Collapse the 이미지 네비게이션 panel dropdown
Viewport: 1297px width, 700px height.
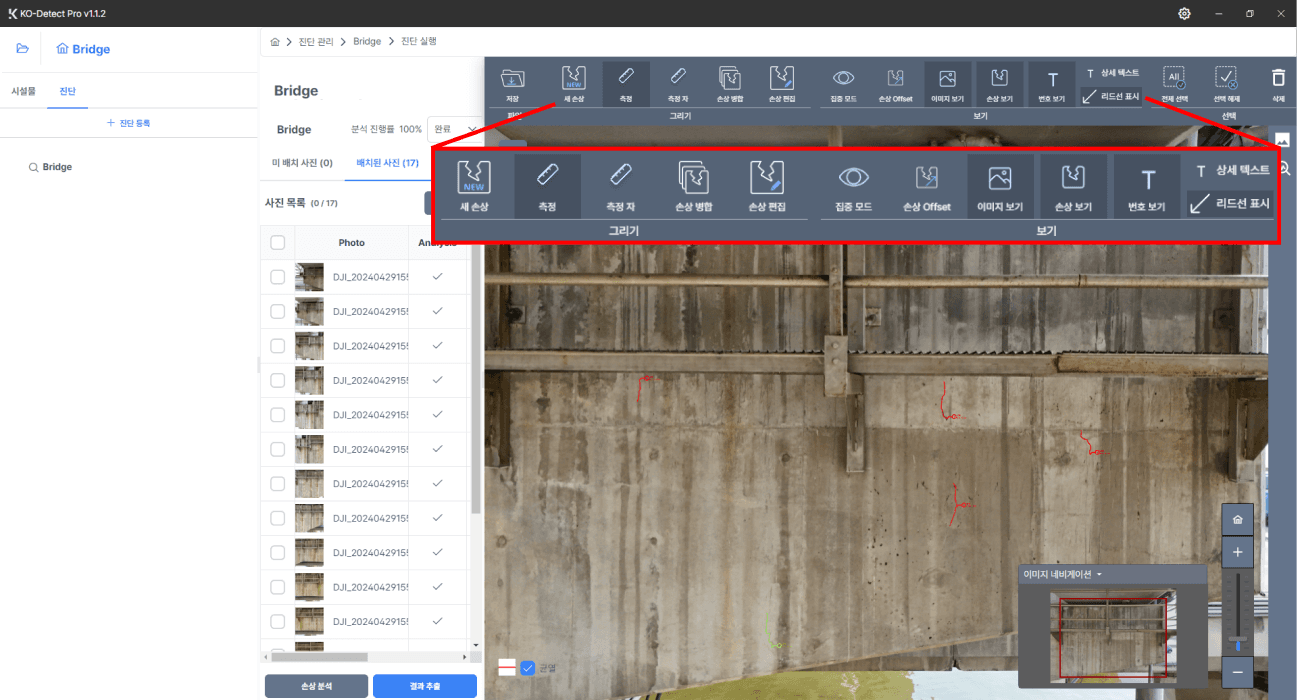pyautogui.click(x=1099, y=575)
